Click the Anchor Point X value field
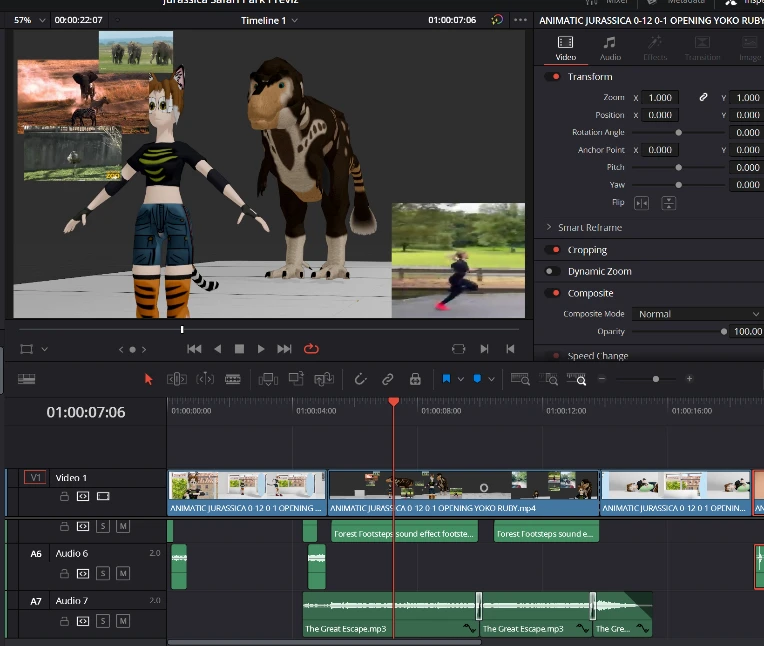This screenshot has width=764, height=646. pos(660,150)
